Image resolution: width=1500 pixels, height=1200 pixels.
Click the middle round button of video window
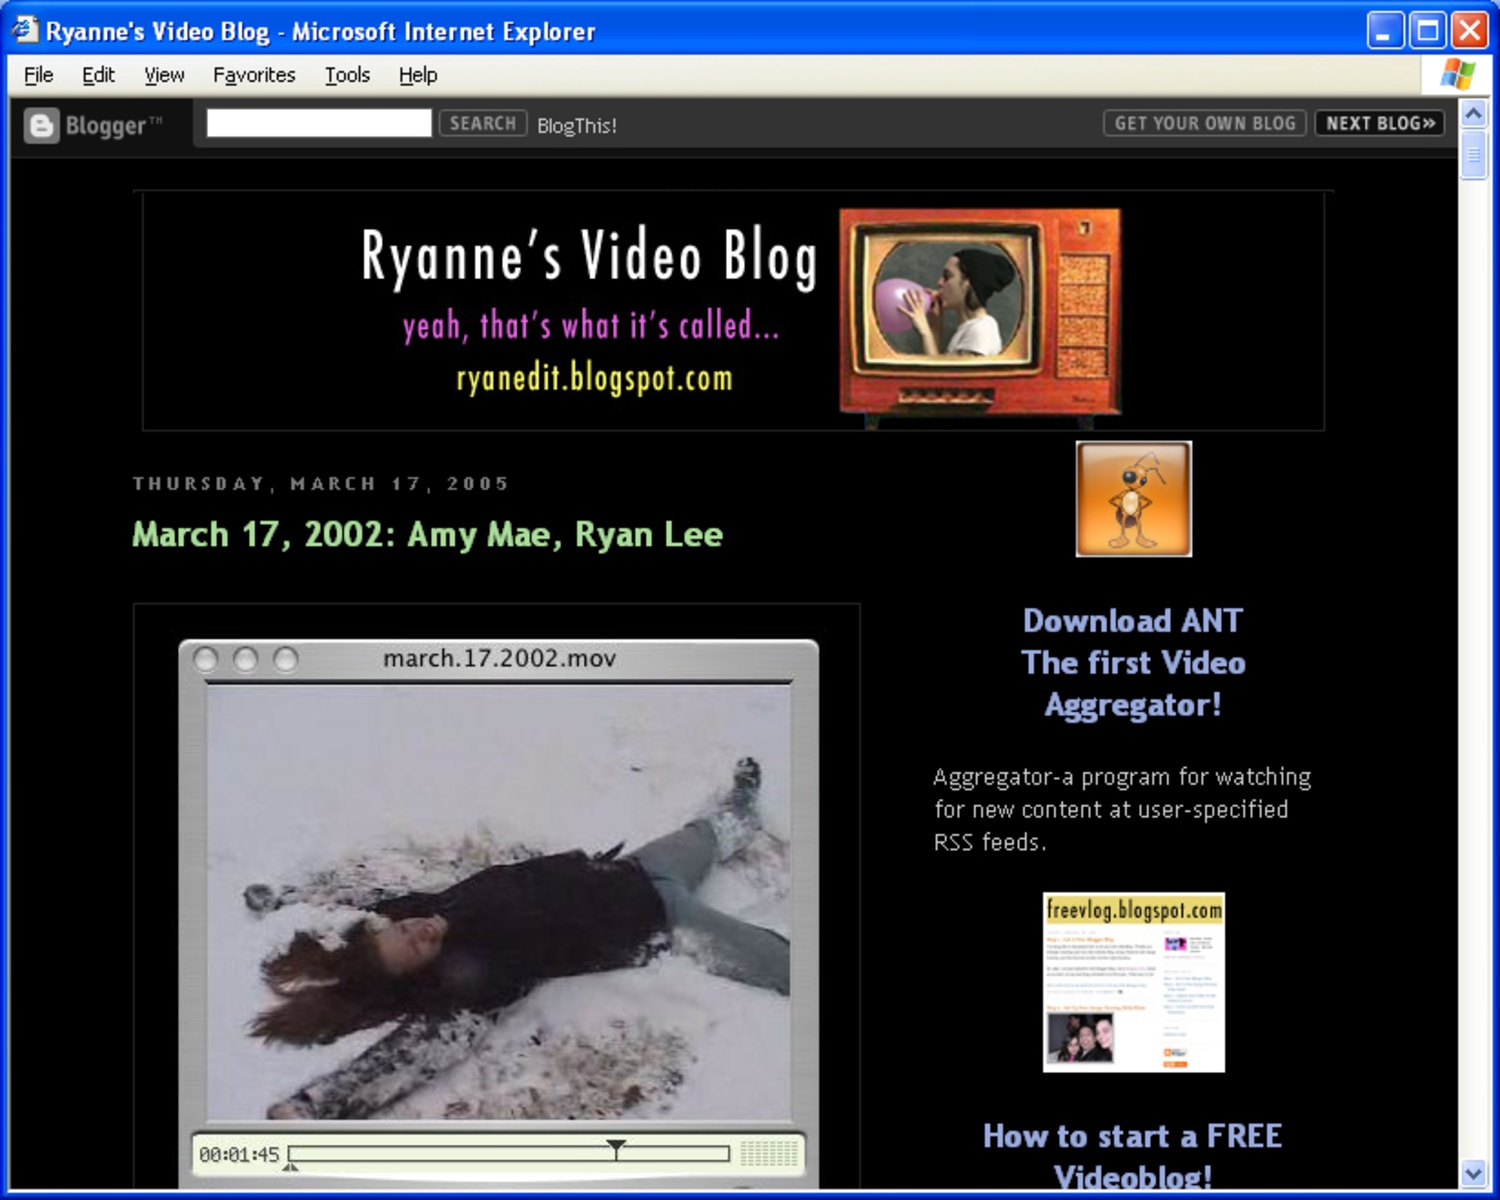click(245, 659)
